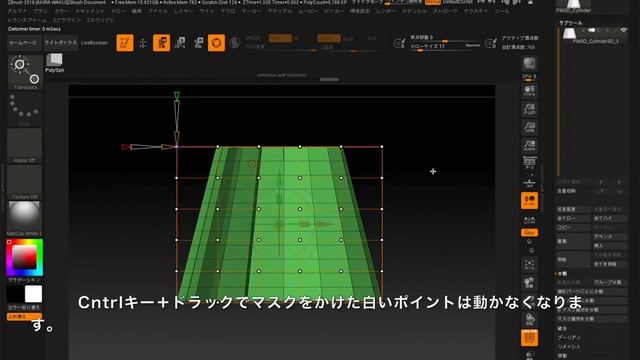Open the マテリアル menu
640x360 pixels.
(280, 11)
